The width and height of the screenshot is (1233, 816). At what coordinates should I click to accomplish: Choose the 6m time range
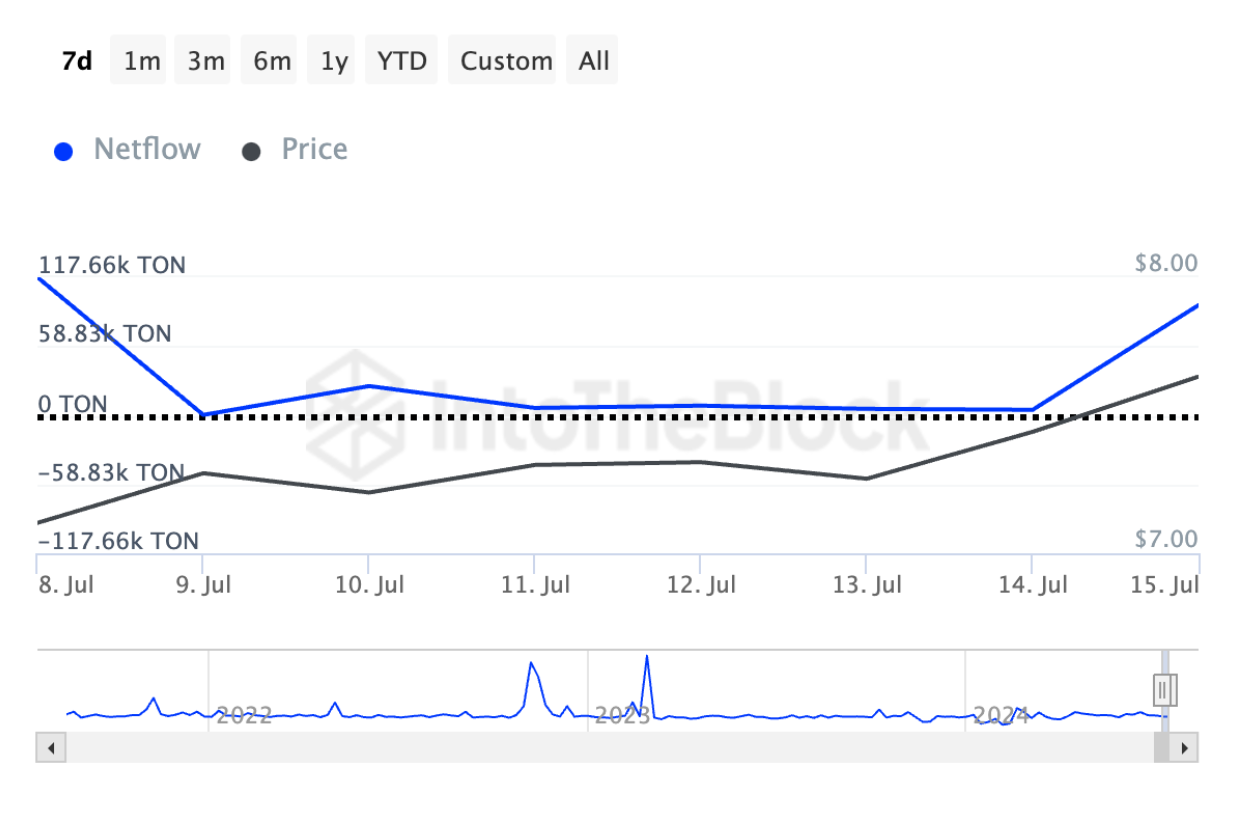[272, 61]
